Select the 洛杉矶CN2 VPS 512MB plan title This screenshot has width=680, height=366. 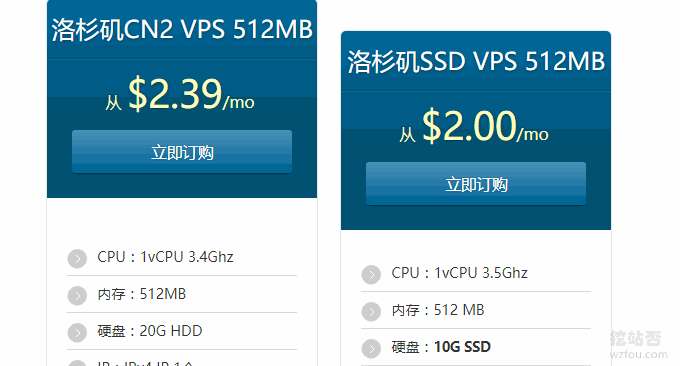pyautogui.click(x=182, y=29)
